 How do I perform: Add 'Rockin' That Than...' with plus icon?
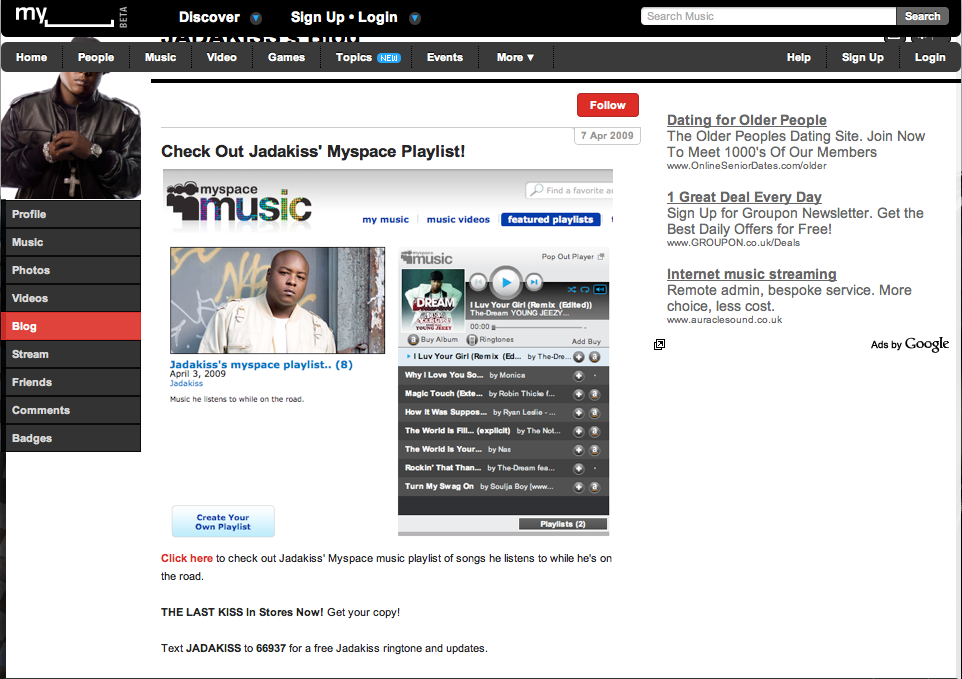coord(579,469)
